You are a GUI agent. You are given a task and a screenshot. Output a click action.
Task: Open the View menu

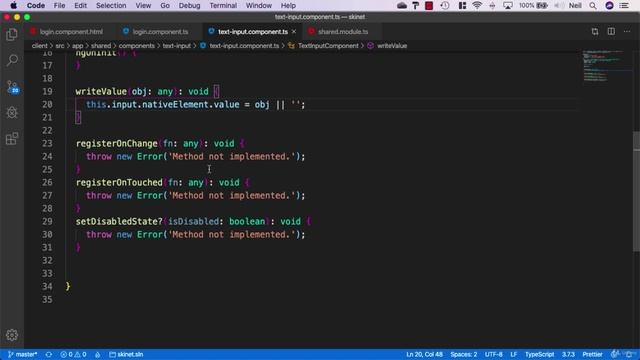[143, 6]
